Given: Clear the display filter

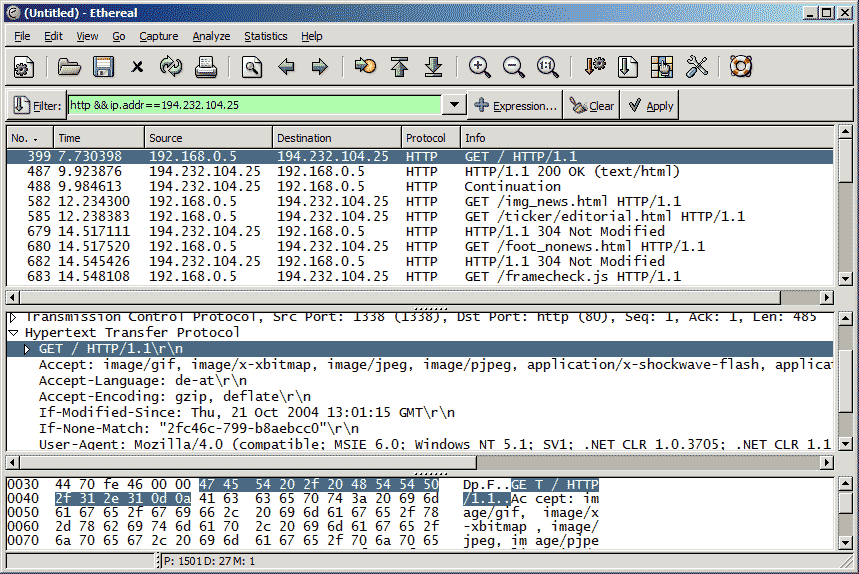Looking at the screenshot, I should tap(592, 105).
